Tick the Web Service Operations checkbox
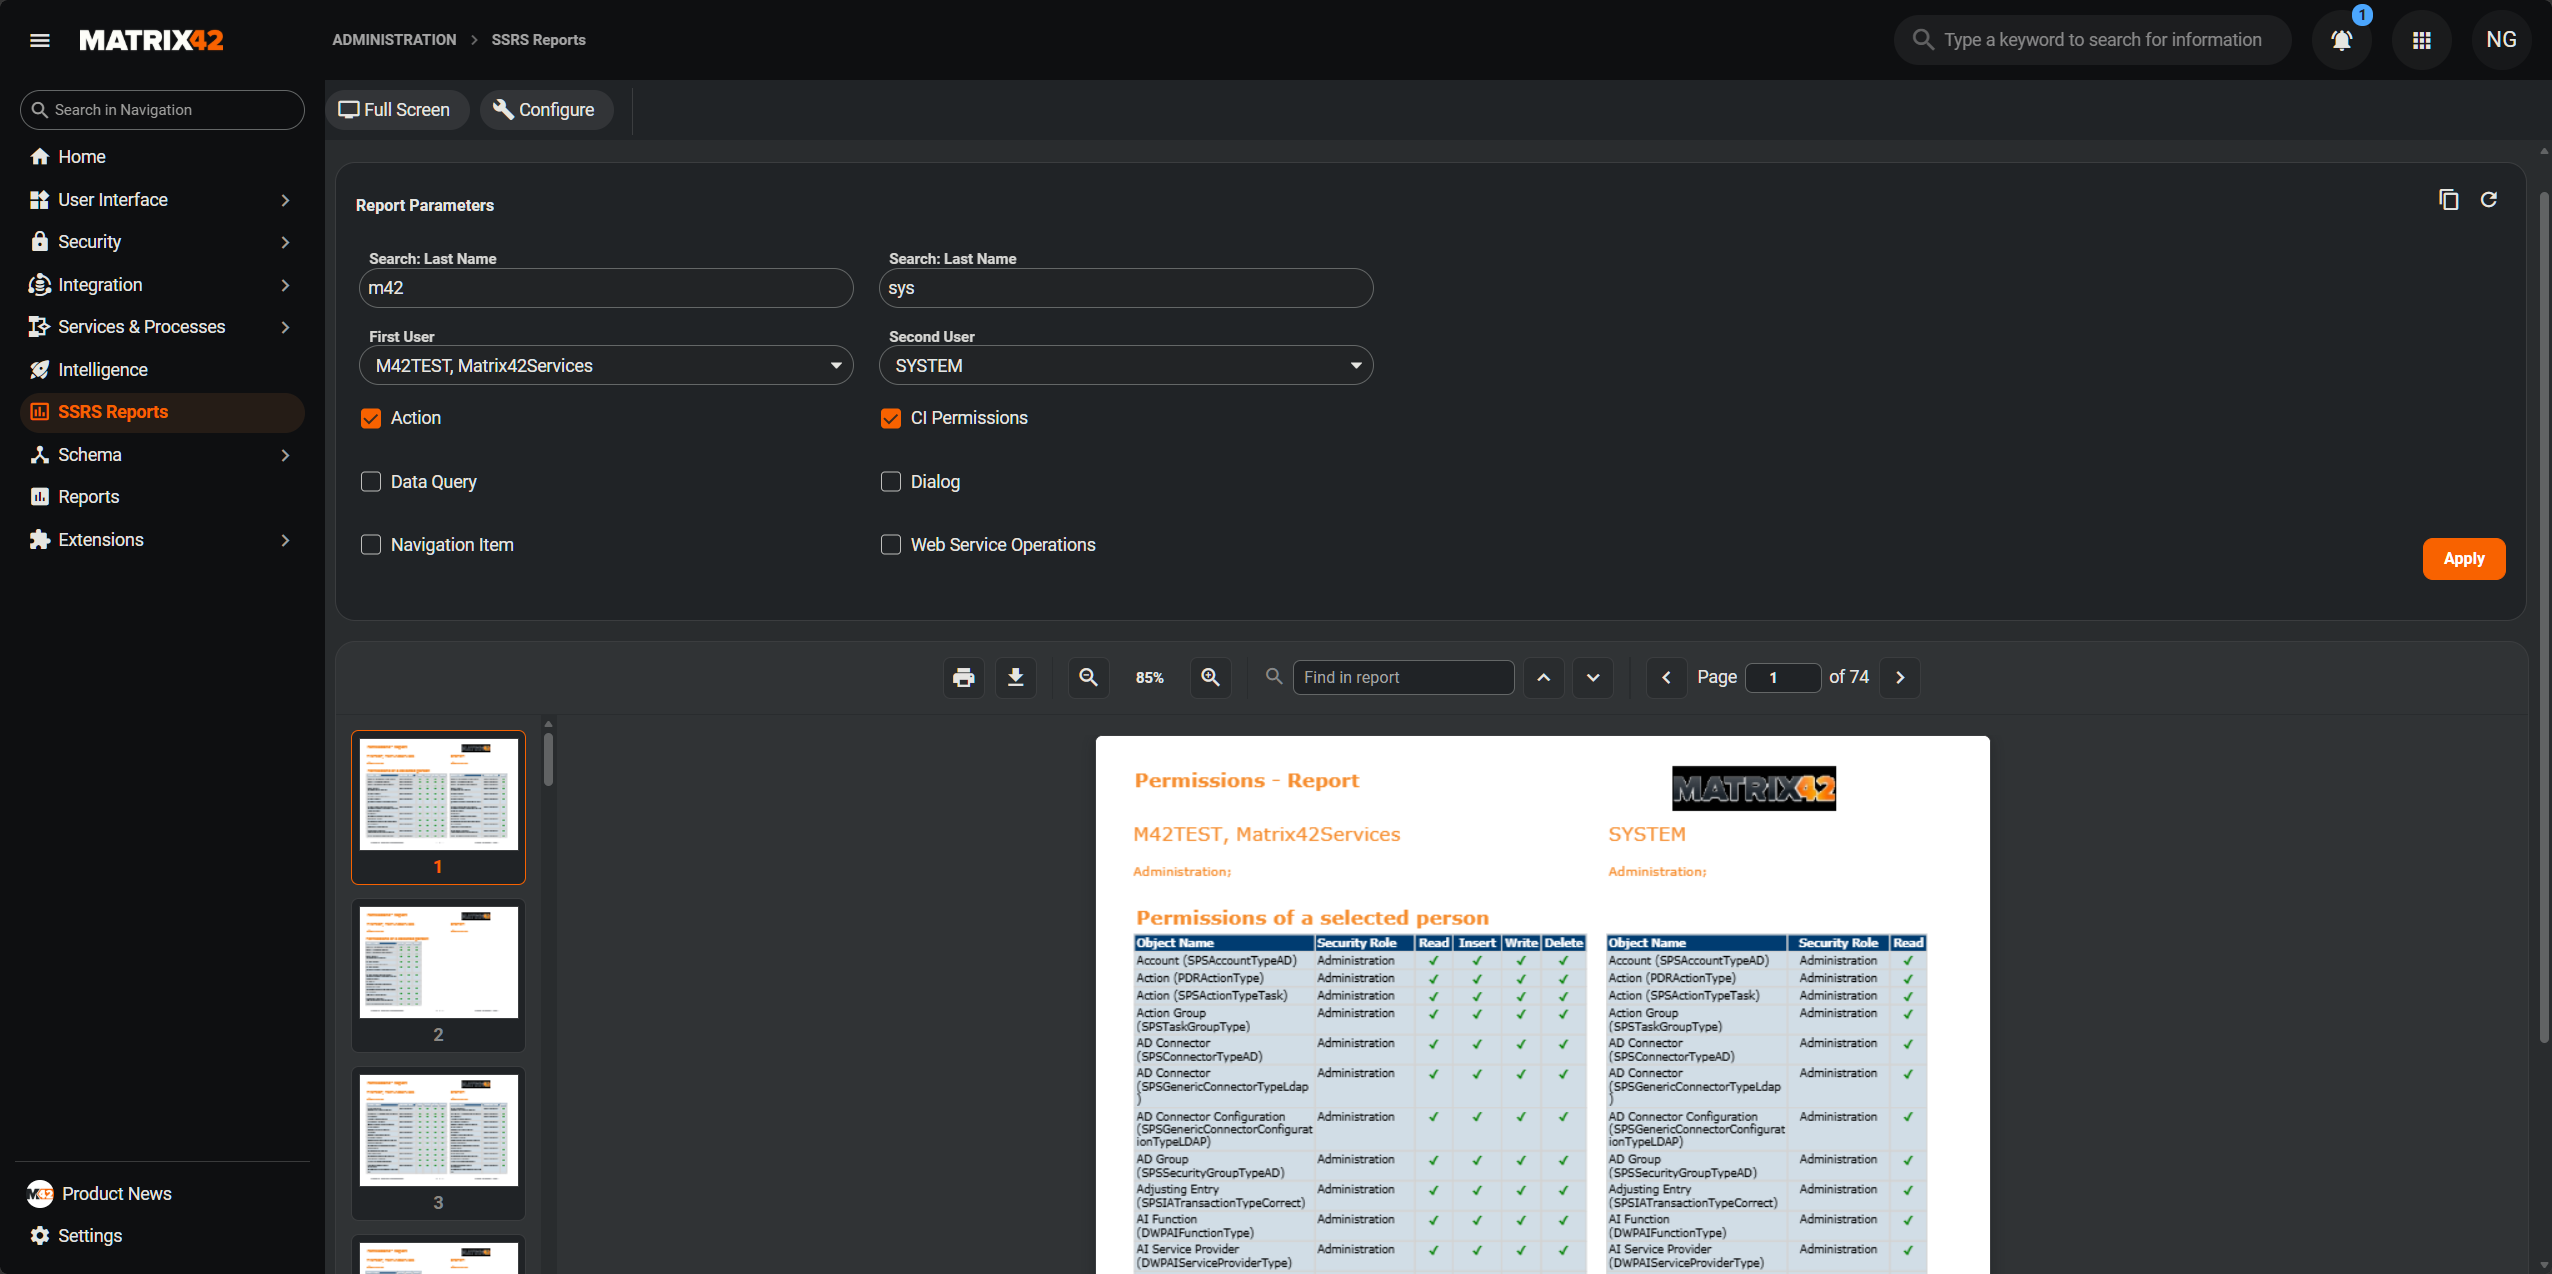 pos(891,545)
